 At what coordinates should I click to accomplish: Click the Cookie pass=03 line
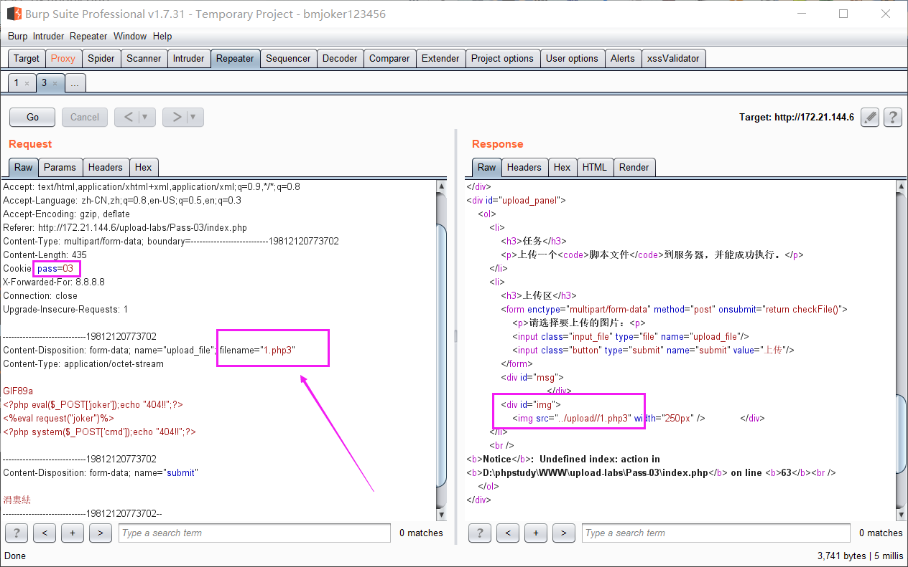point(39,269)
